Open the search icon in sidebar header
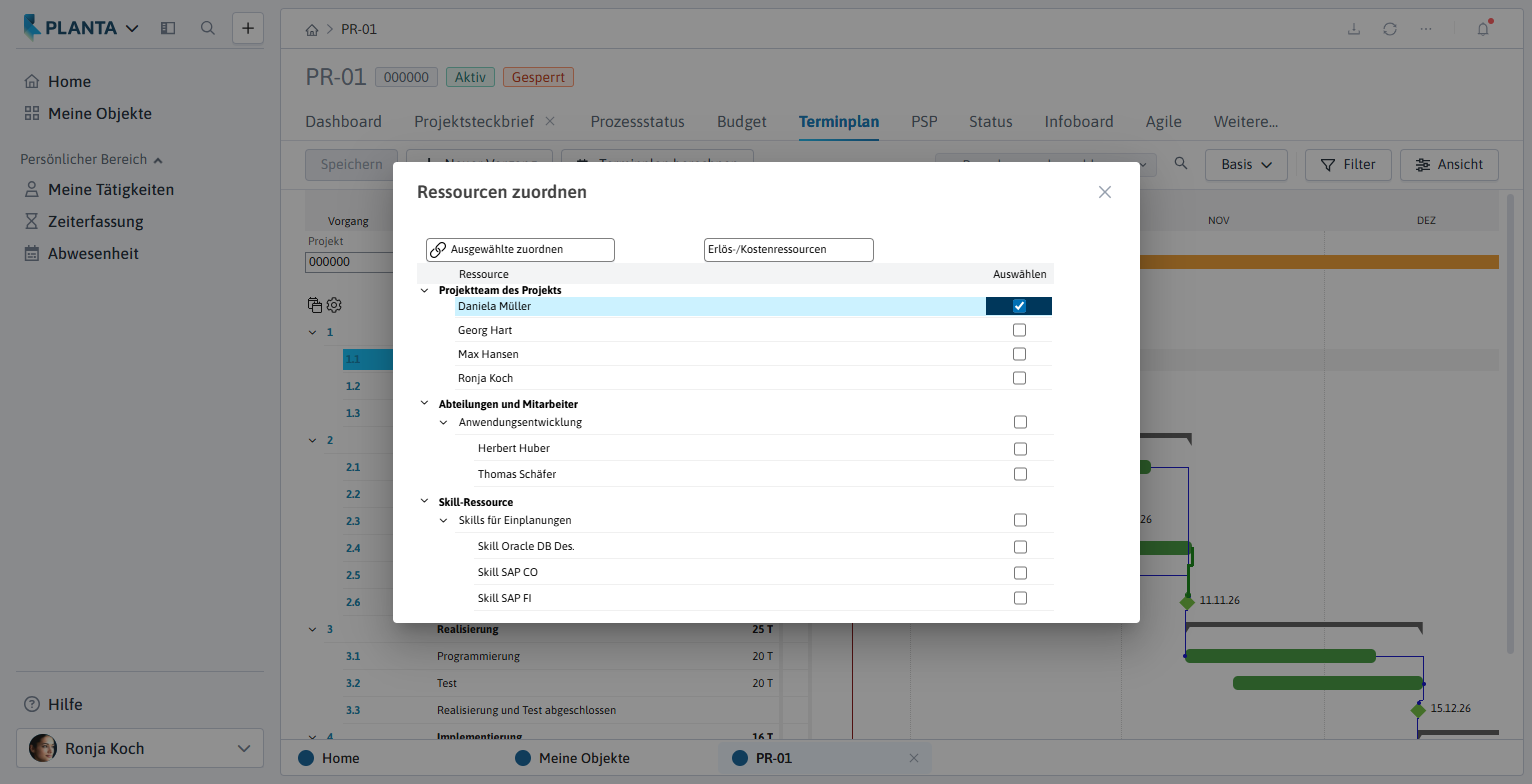The height and width of the screenshot is (784, 1532). [208, 28]
